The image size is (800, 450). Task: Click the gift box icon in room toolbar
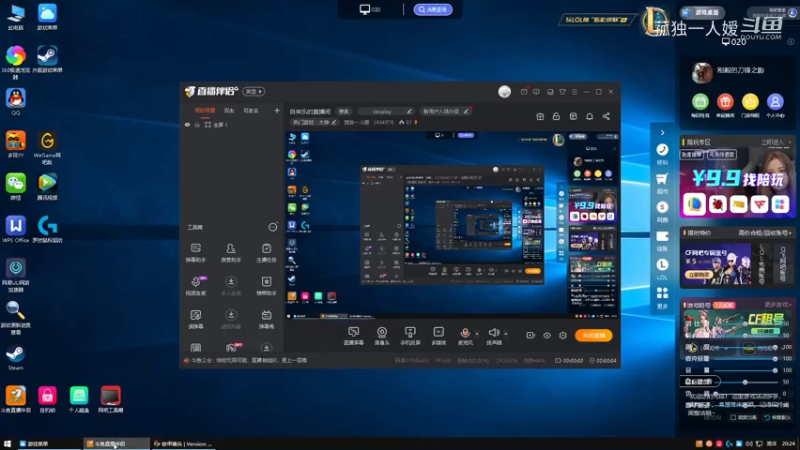540,116
